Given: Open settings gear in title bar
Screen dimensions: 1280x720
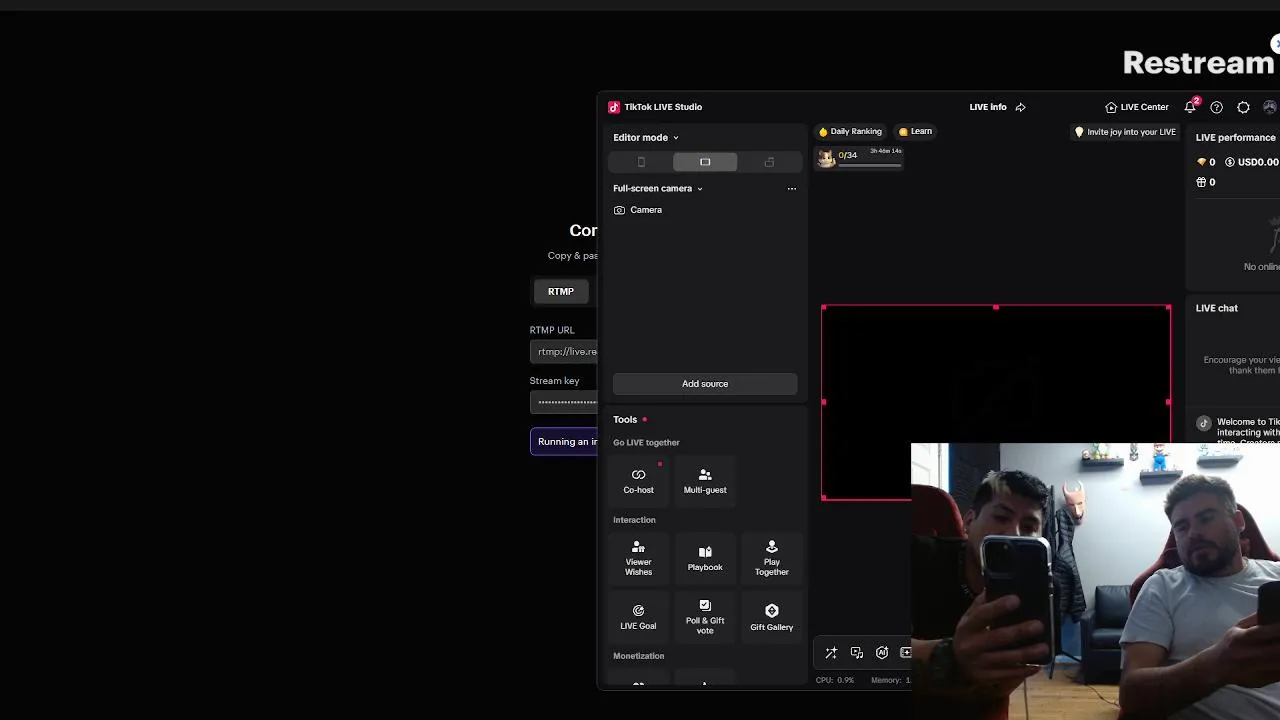Looking at the screenshot, I should (1243, 107).
